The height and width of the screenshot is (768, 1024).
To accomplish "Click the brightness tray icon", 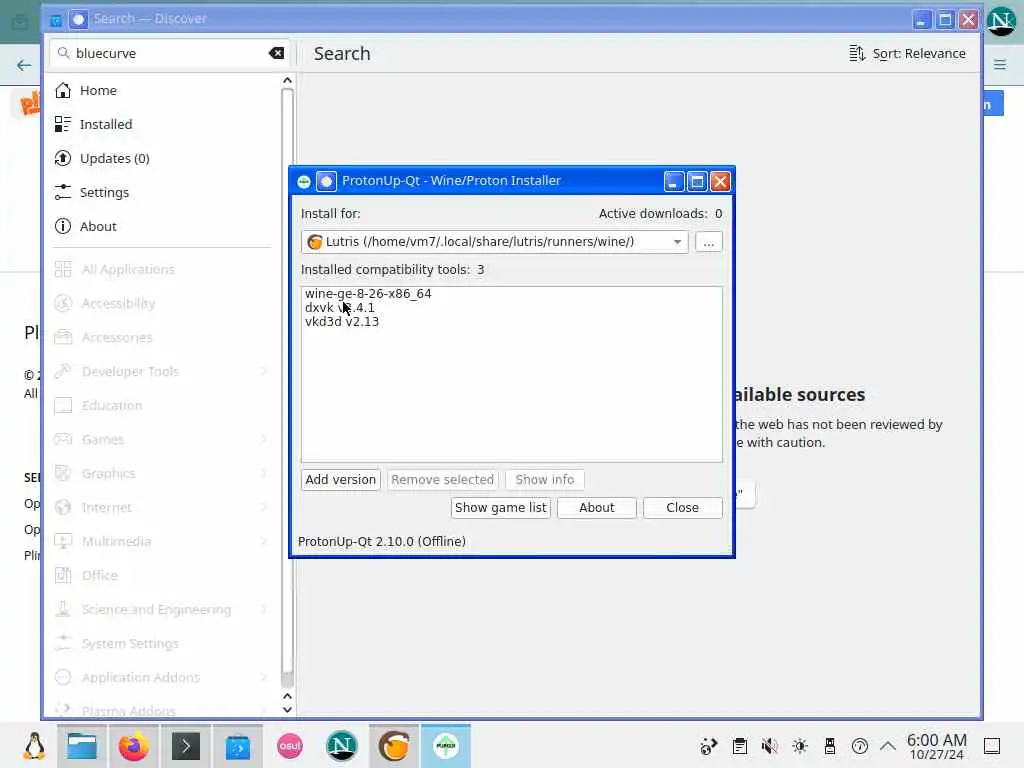I will point(800,746).
